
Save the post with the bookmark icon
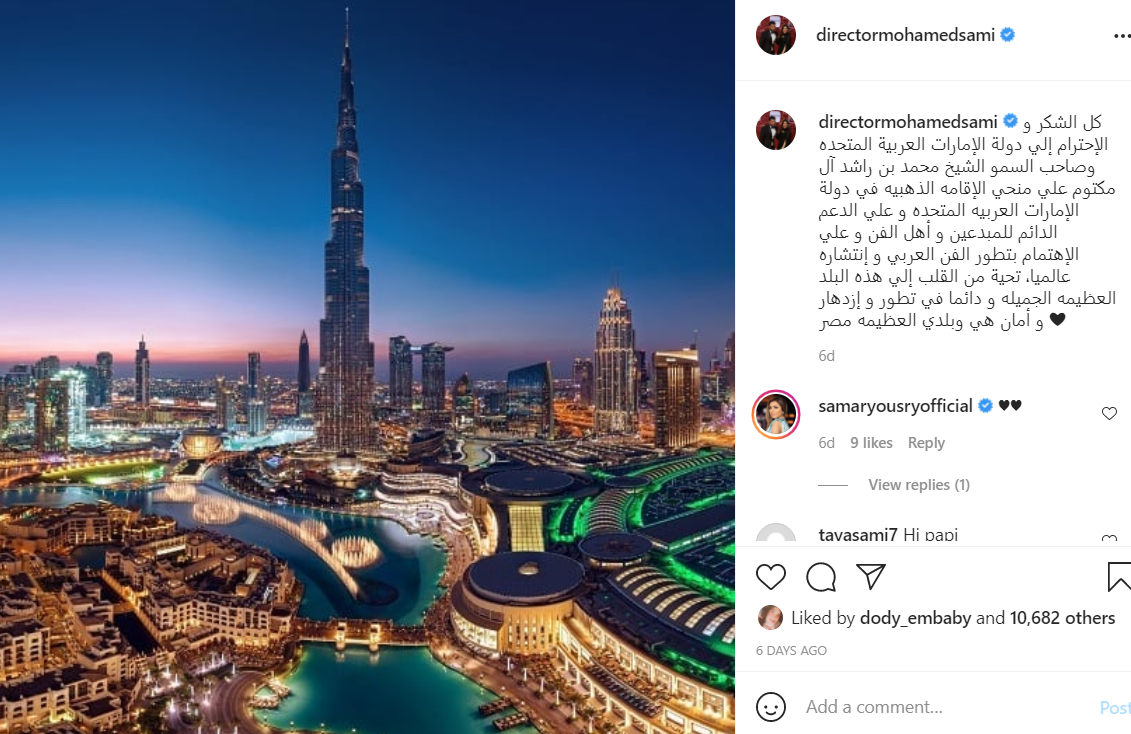1119,577
